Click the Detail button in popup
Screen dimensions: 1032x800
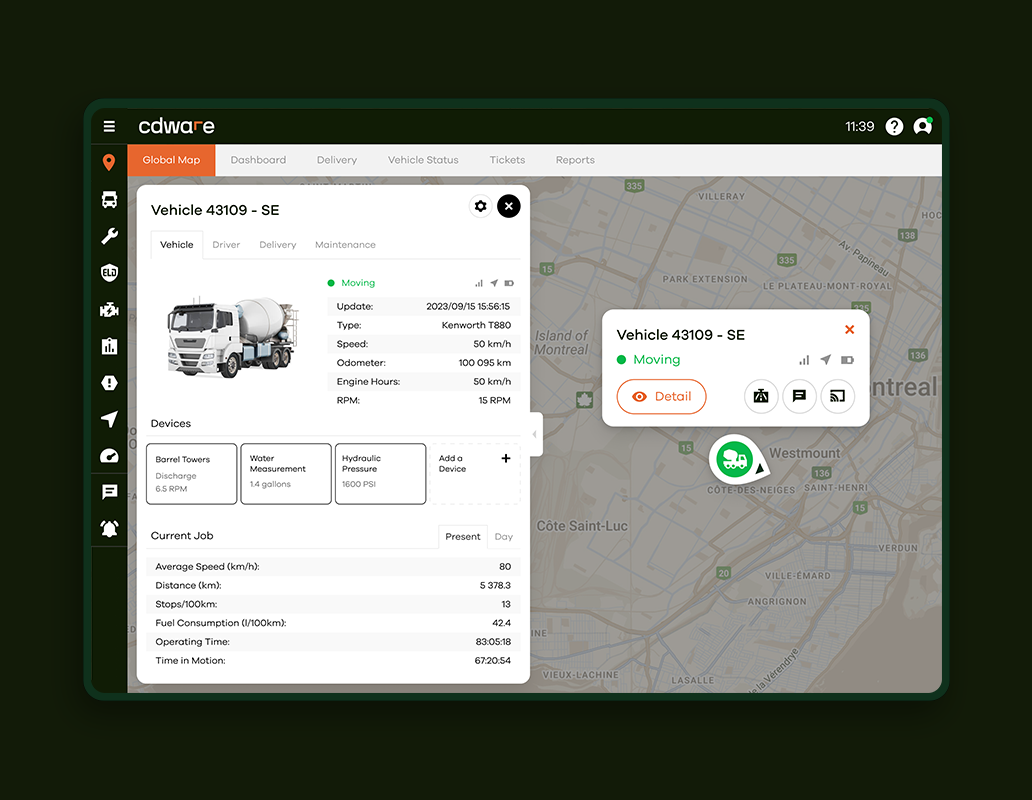(x=661, y=397)
